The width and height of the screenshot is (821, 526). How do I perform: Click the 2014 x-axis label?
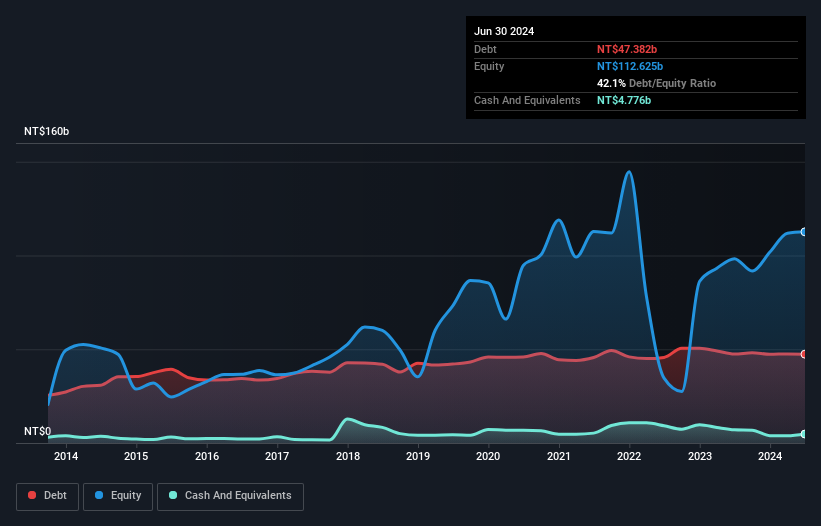click(66, 456)
